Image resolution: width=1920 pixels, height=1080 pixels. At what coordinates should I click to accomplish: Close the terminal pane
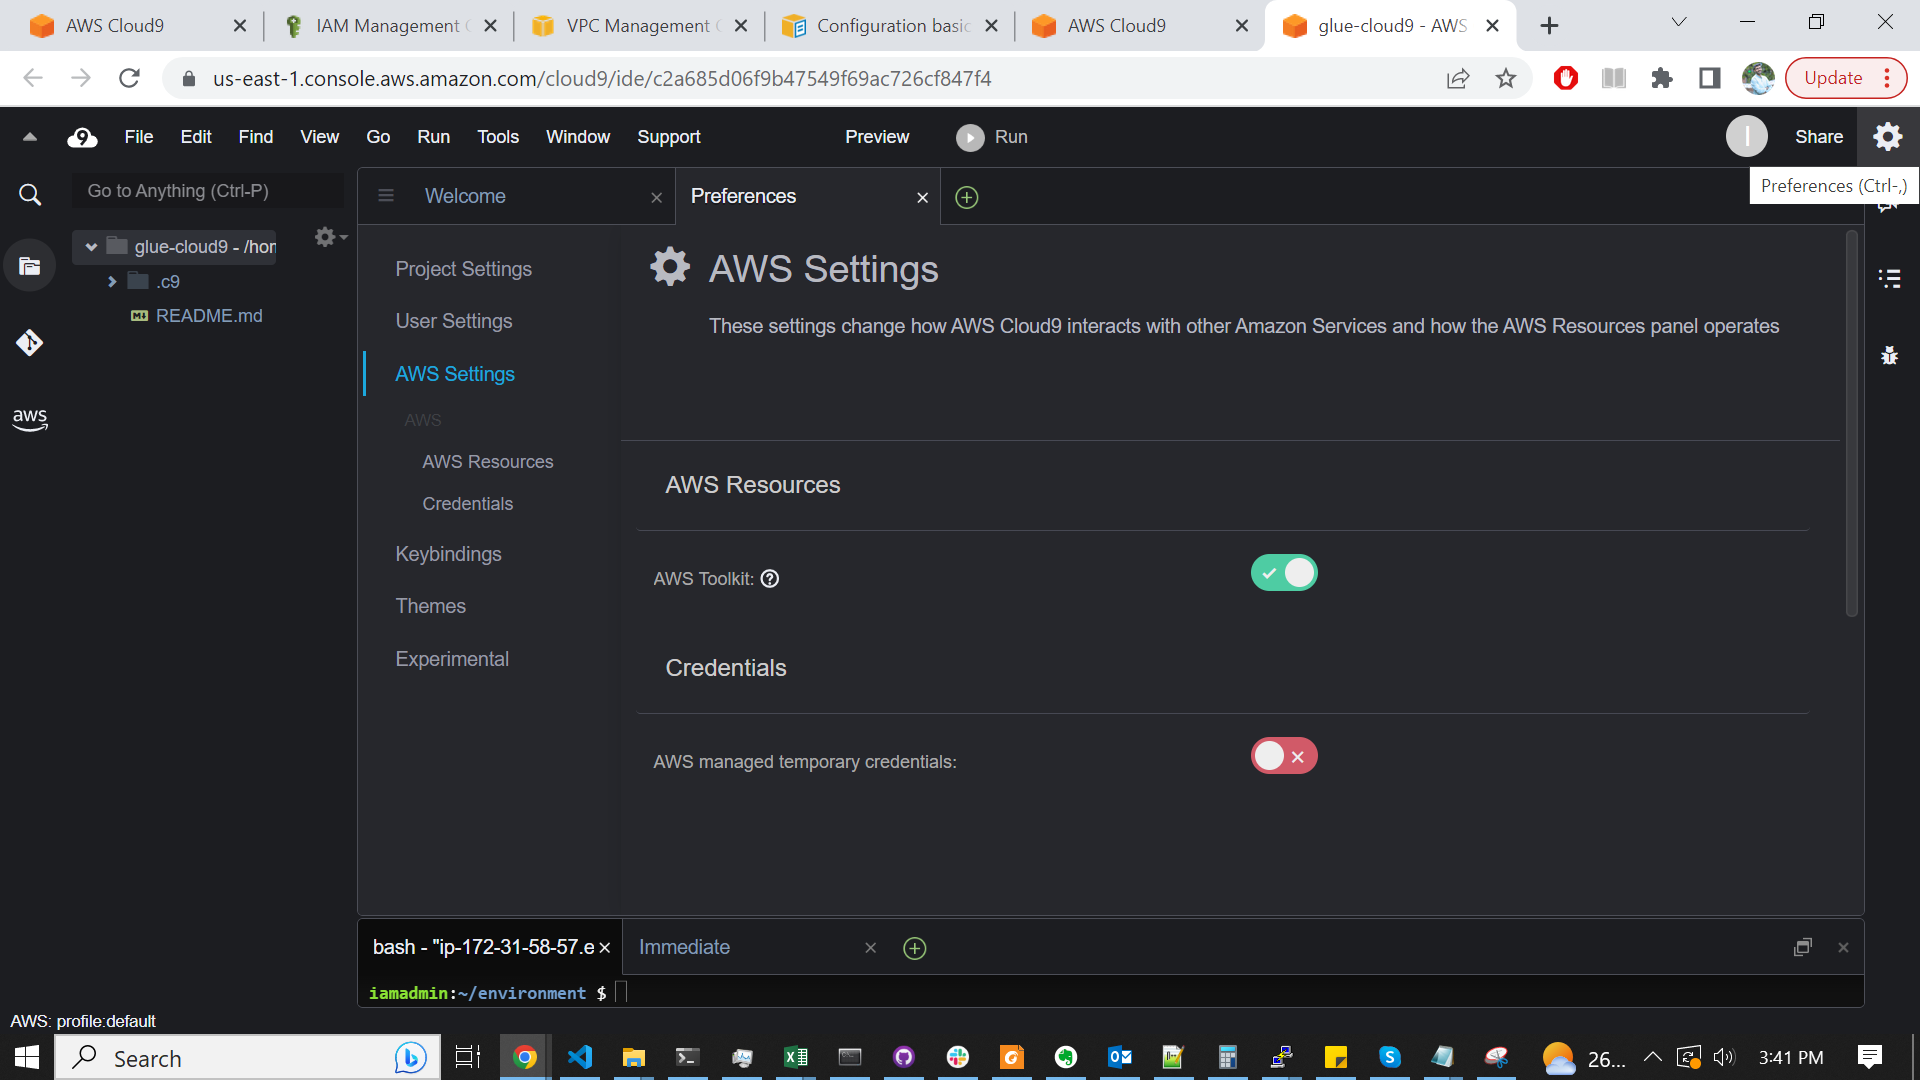click(x=1843, y=947)
